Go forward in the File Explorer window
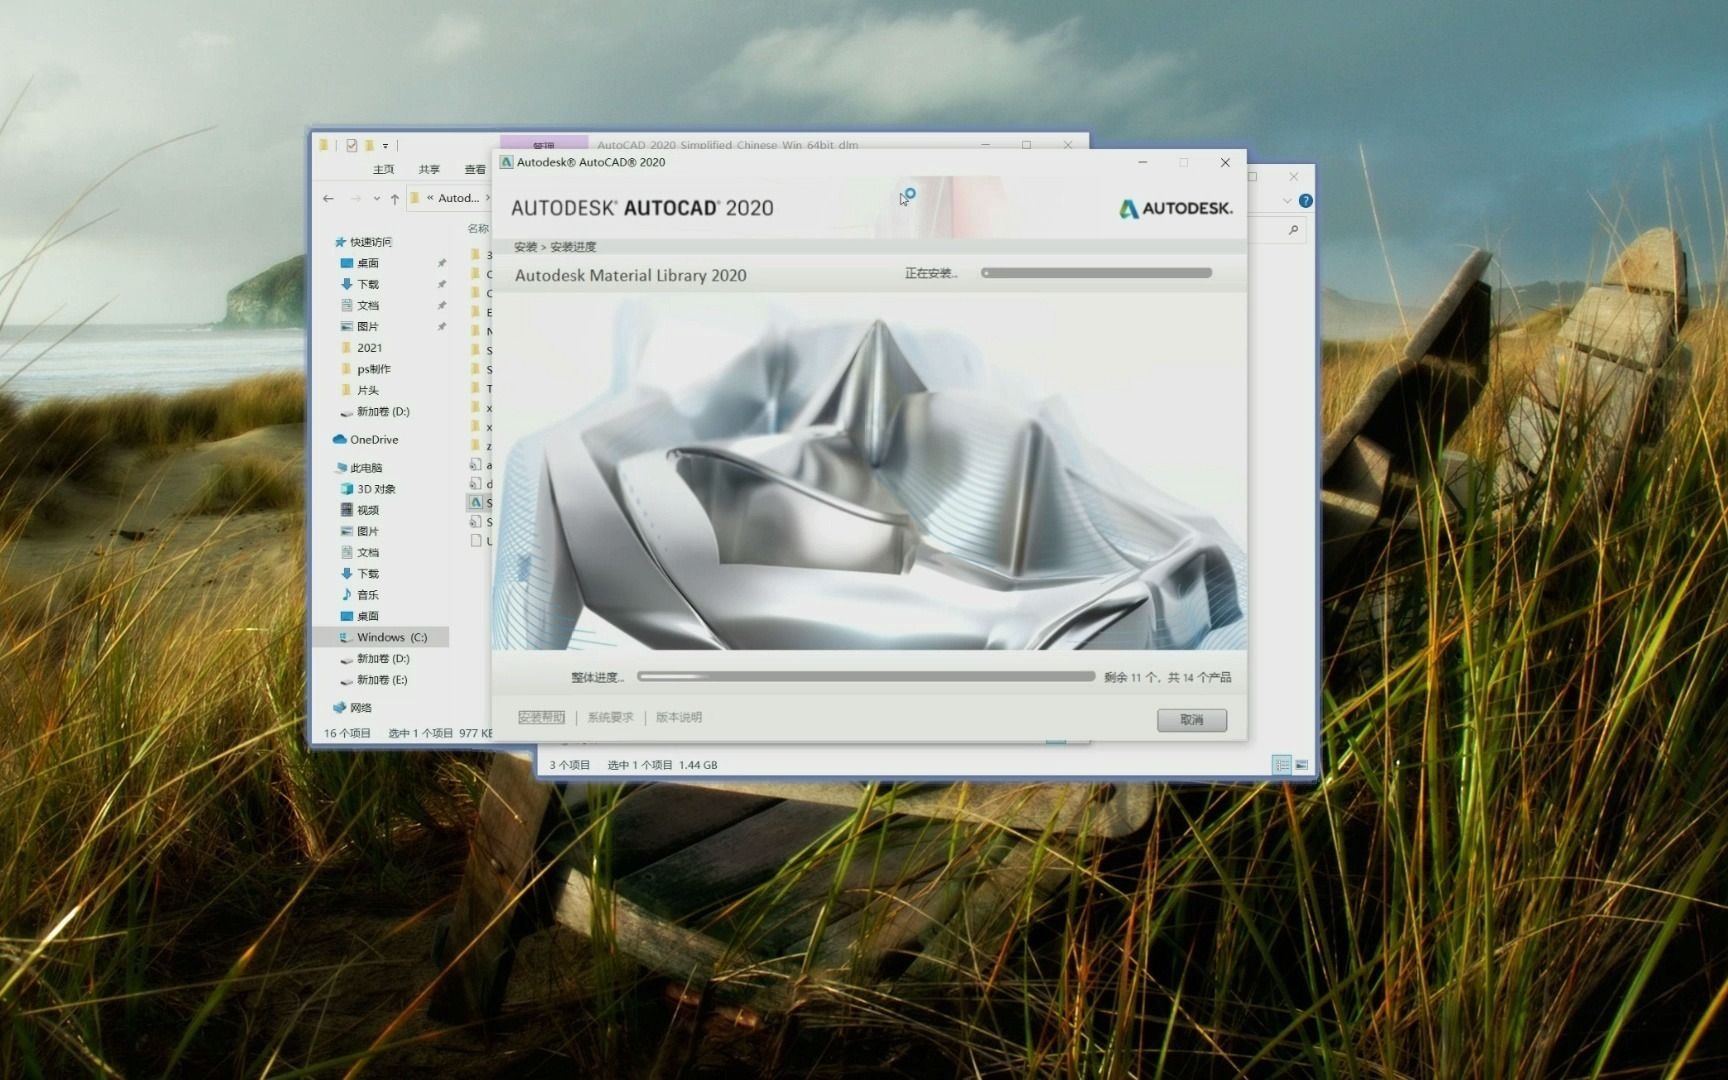 coord(355,199)
